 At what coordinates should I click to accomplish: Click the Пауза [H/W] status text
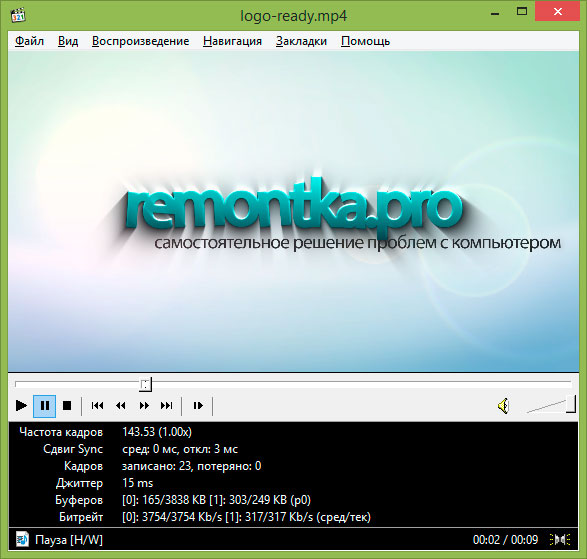[x=69, y=540]
